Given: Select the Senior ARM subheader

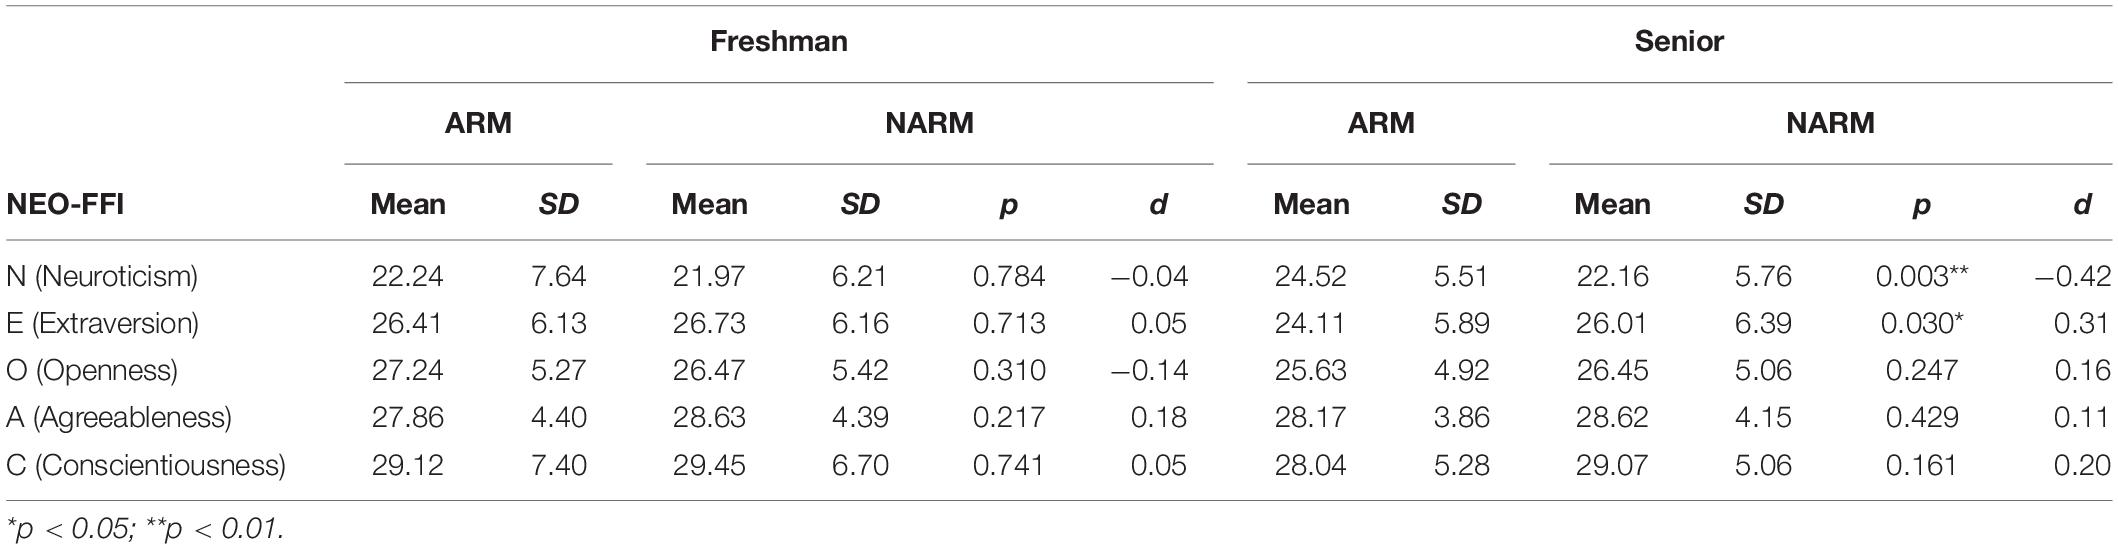Looking at the screenshot, I should pos(1381,123).
